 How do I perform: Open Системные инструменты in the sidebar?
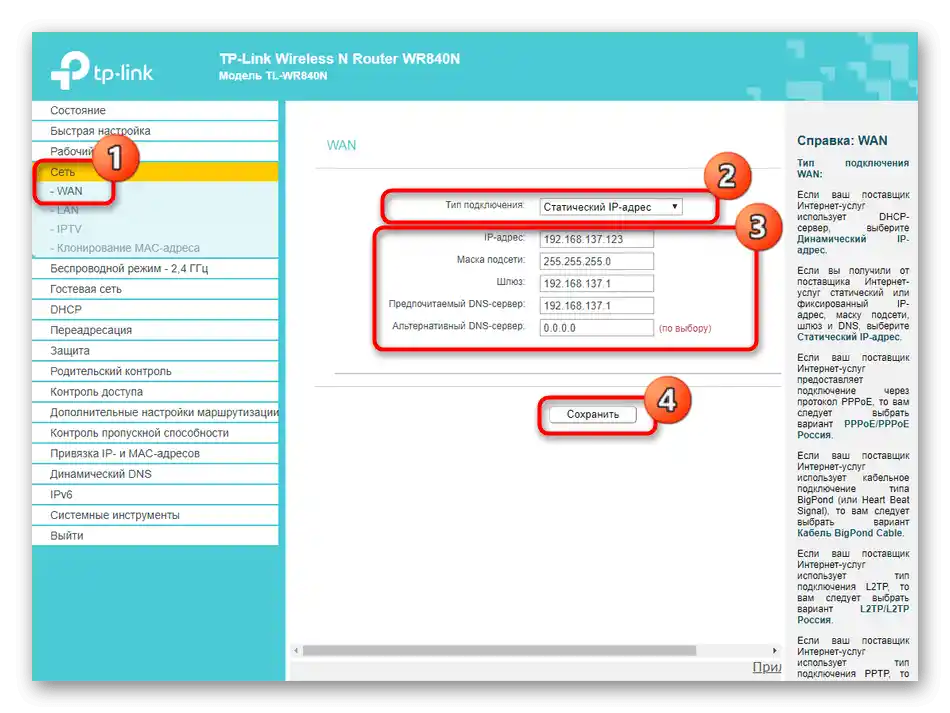pyautogui.click(x=155, y=516)
